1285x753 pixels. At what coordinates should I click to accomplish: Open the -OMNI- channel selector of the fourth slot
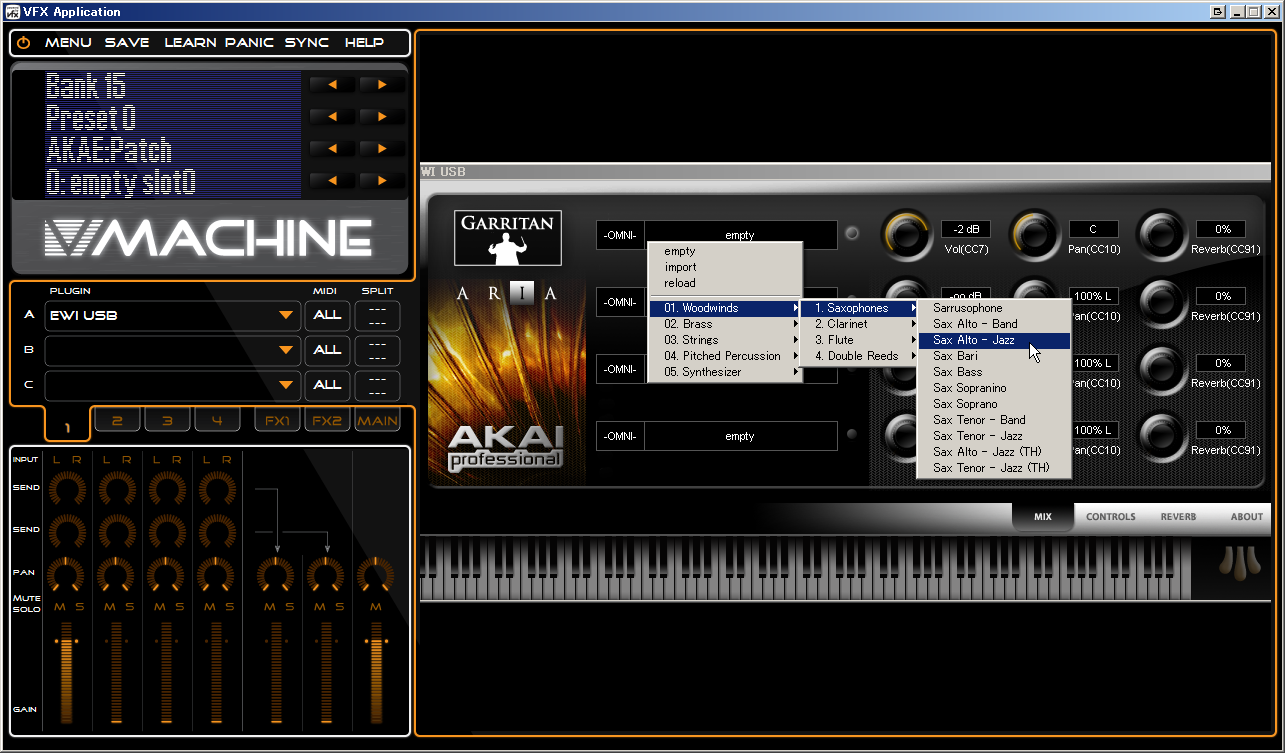[x=620, y=436]
